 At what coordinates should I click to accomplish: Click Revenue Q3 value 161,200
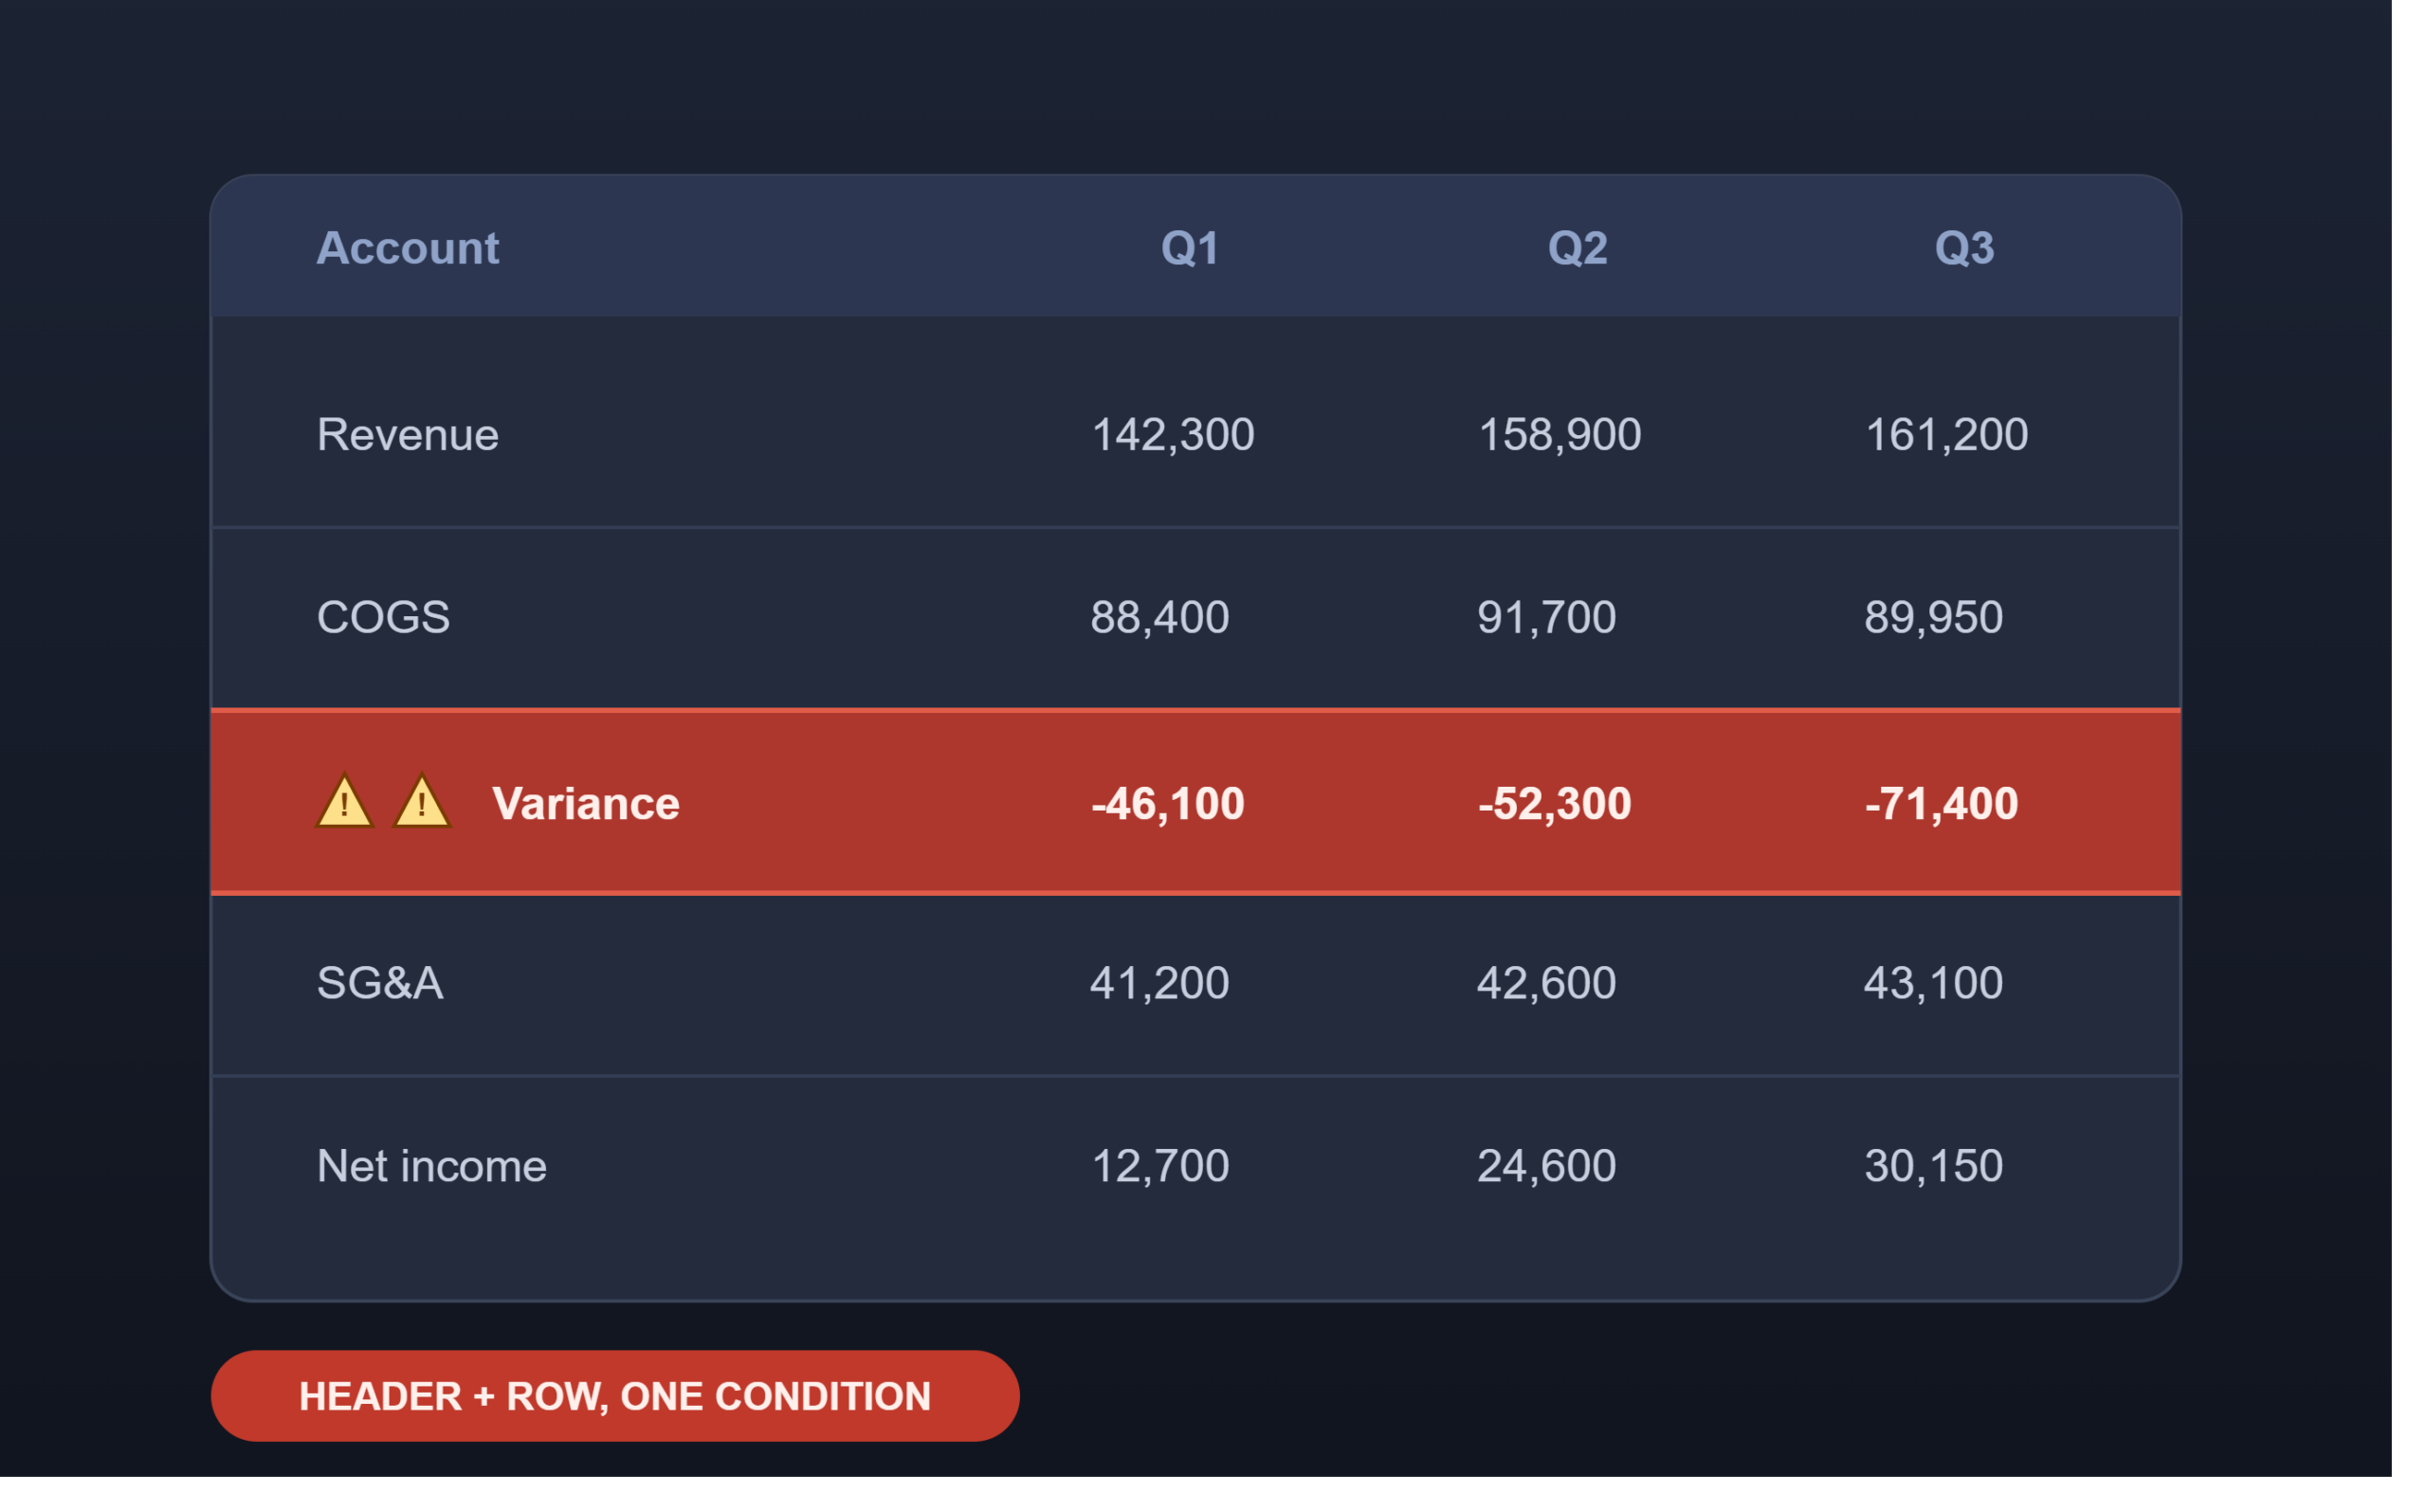(x=1946, y=435)
